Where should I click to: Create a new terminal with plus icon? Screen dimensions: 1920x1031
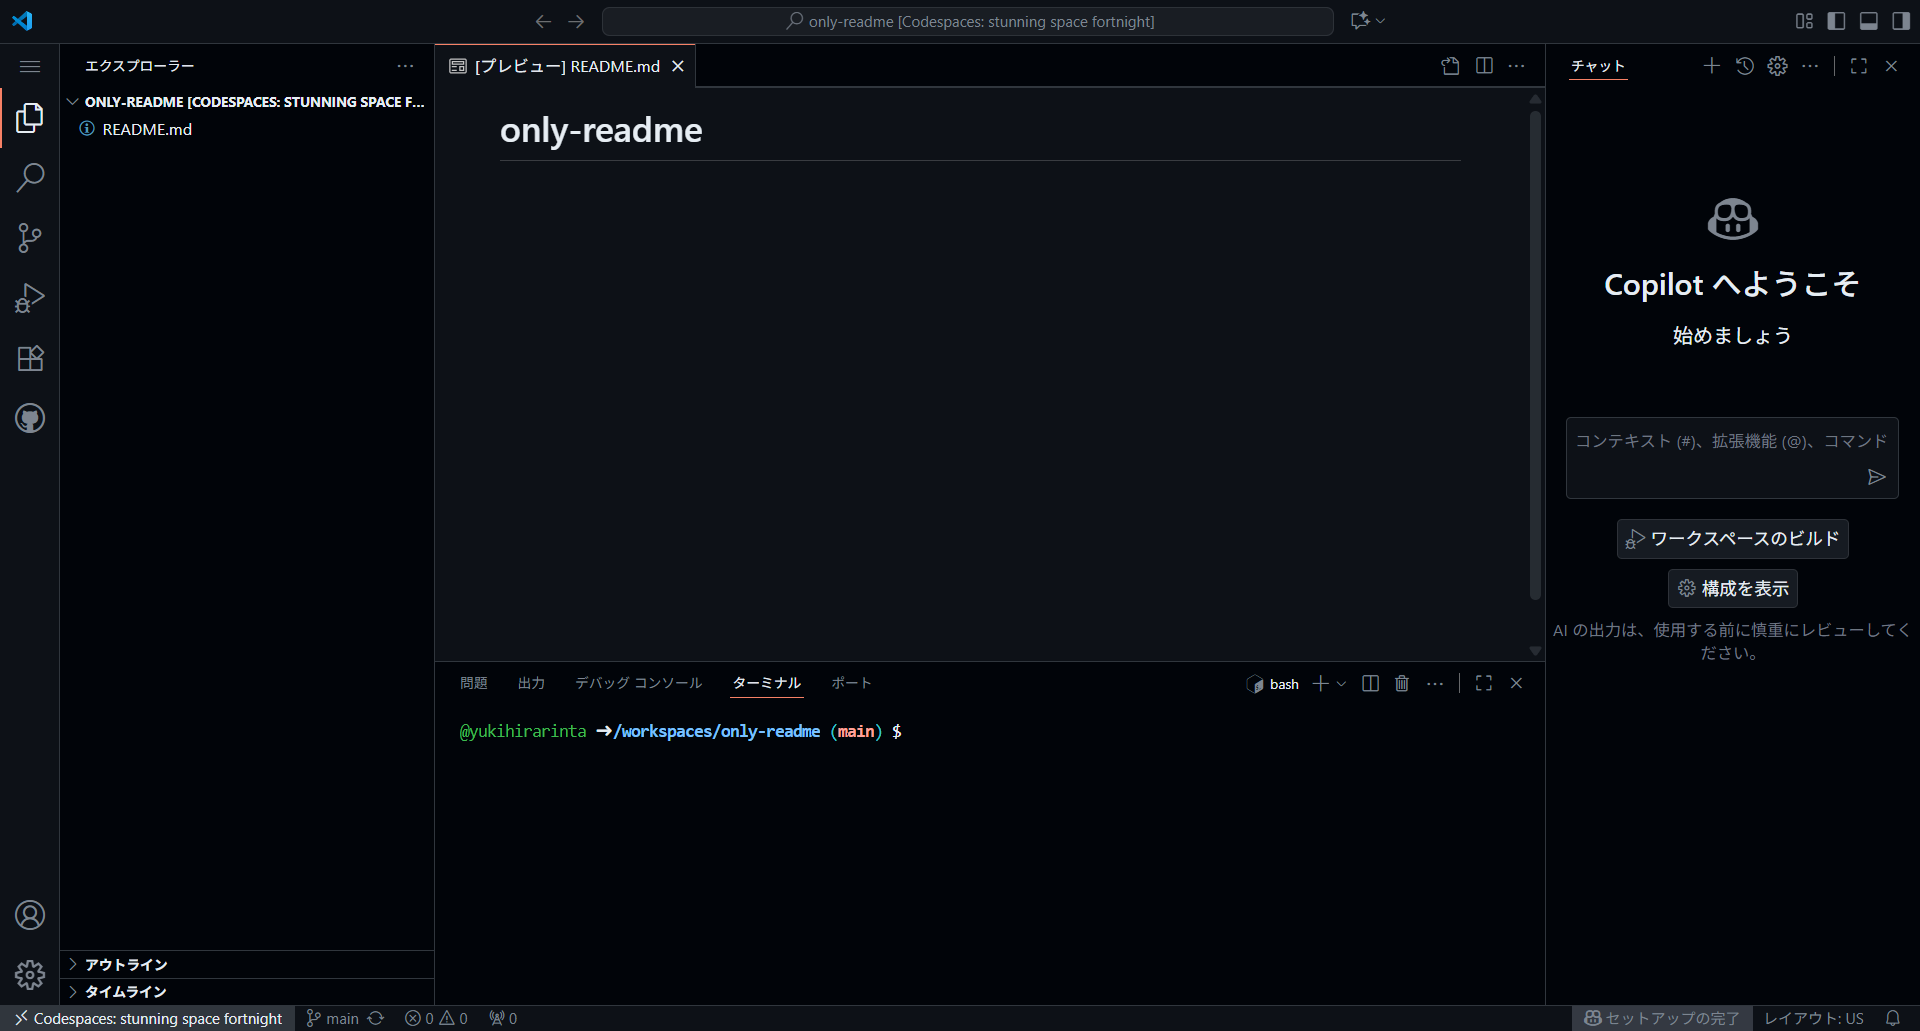(x=1320, y=683)
